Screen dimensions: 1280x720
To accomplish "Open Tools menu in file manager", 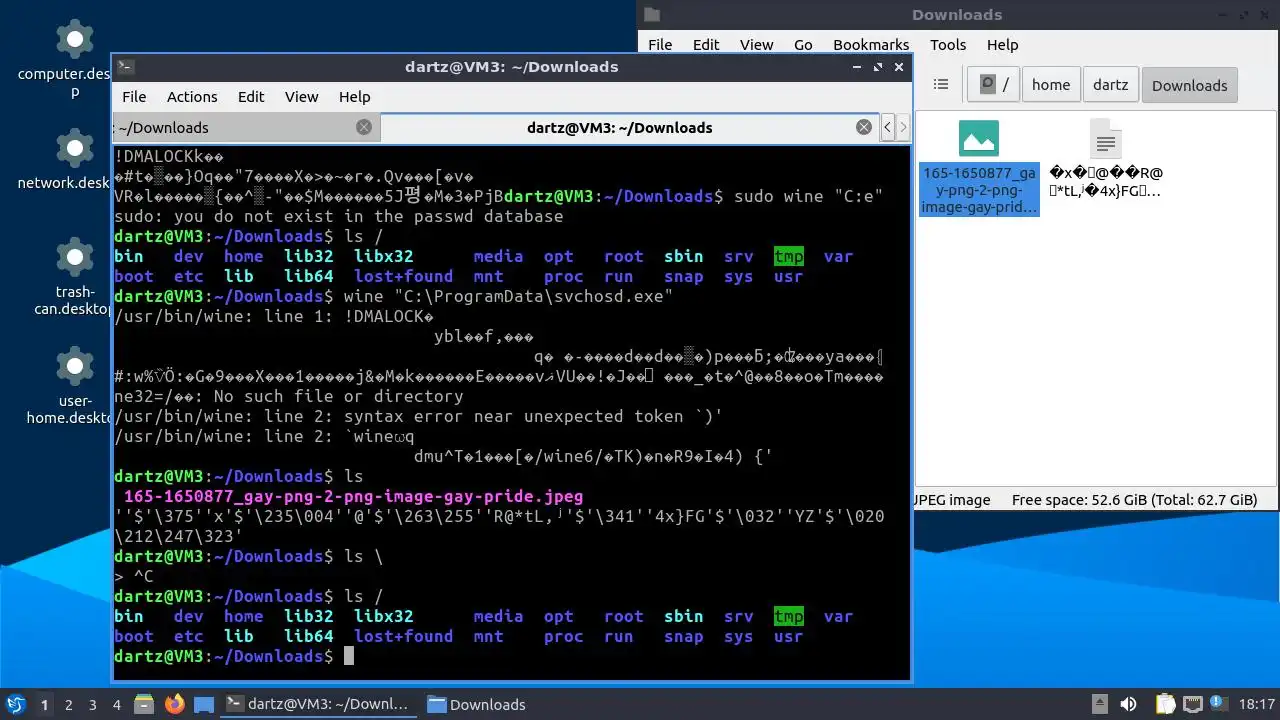I will tap(948, 45).
